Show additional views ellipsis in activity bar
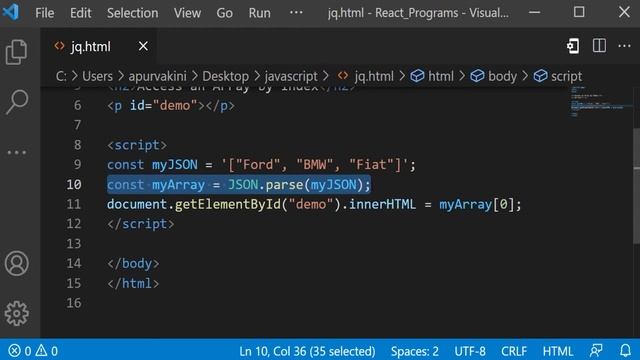The height and width of the screenshot is (360, 640). [x=17, y=153]
